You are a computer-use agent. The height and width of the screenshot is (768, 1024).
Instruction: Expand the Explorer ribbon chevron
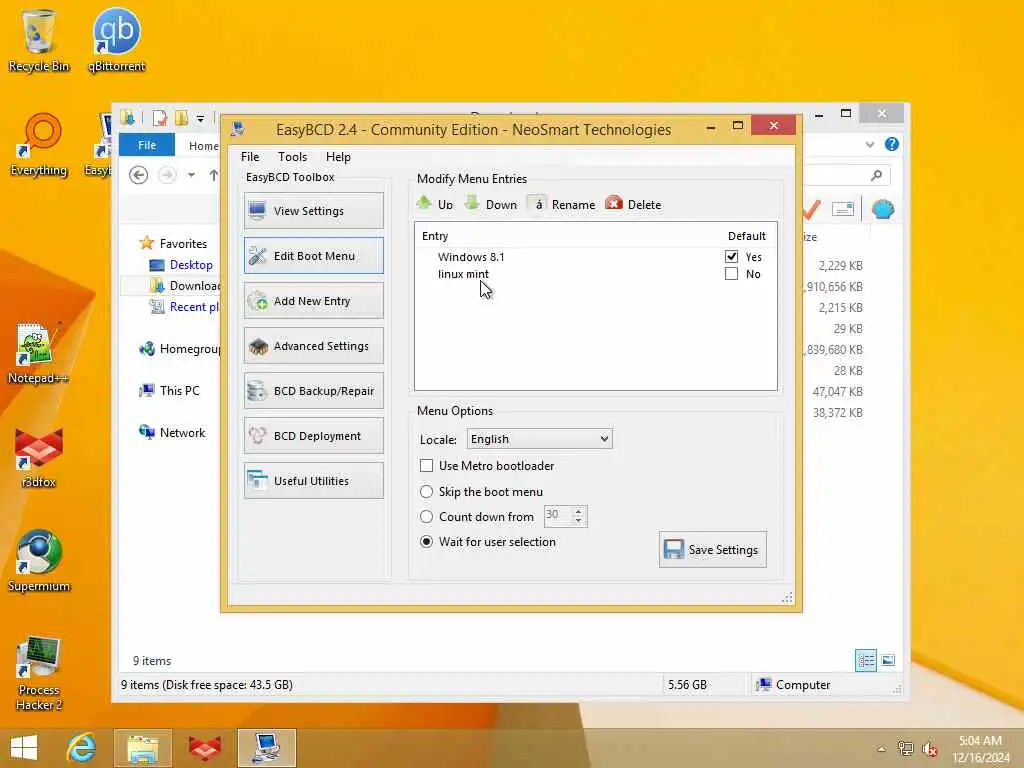pyautogui.click(x=869, y=144)
